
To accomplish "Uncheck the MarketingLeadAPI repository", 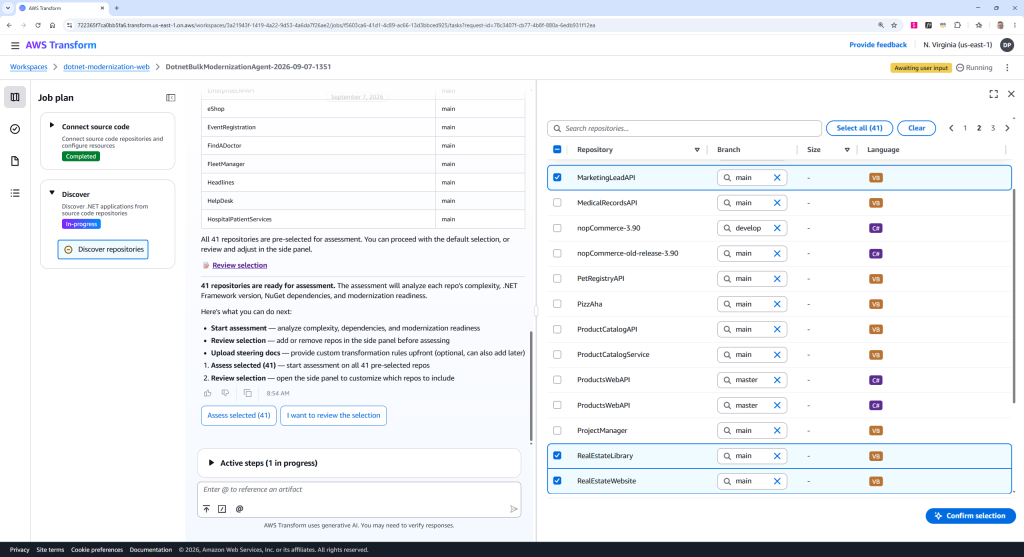I will (557, 178).
